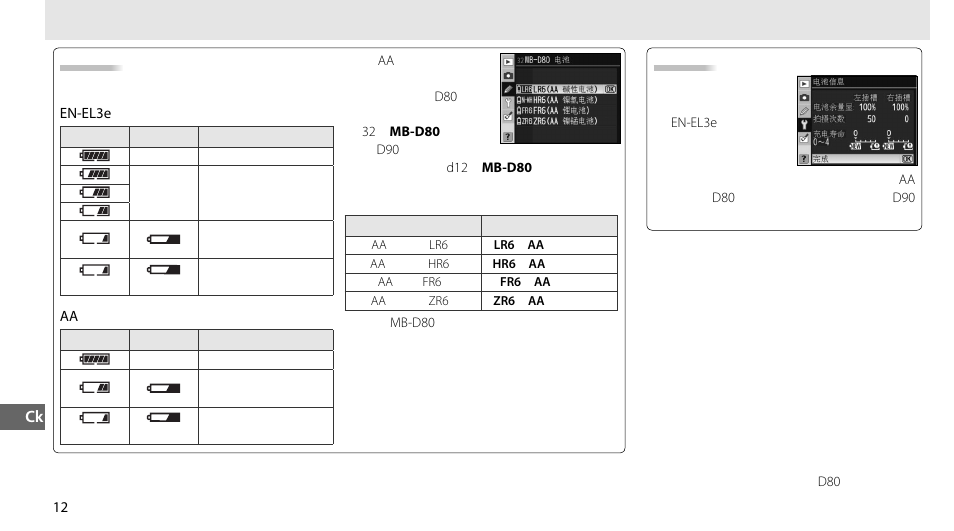Click the 32 MB-D80 电池 screen title
This screenshot has height=531, width=954.
coord(543,60)
